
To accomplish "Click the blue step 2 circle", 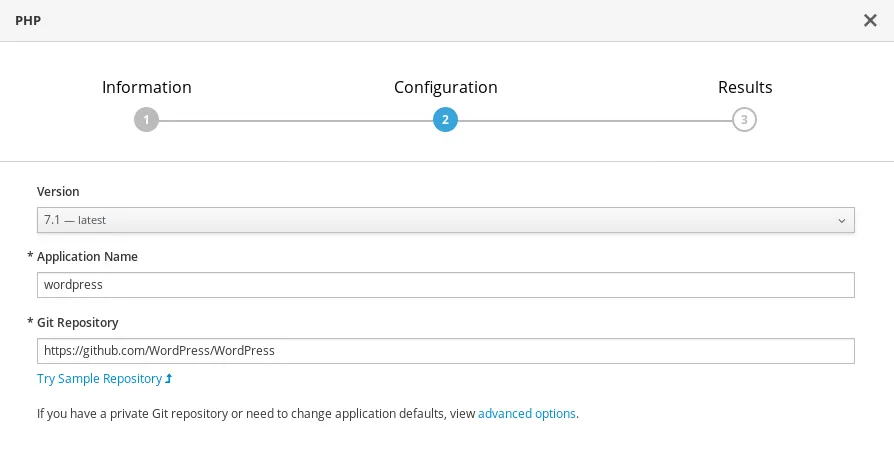I will (x=445, y=120).
